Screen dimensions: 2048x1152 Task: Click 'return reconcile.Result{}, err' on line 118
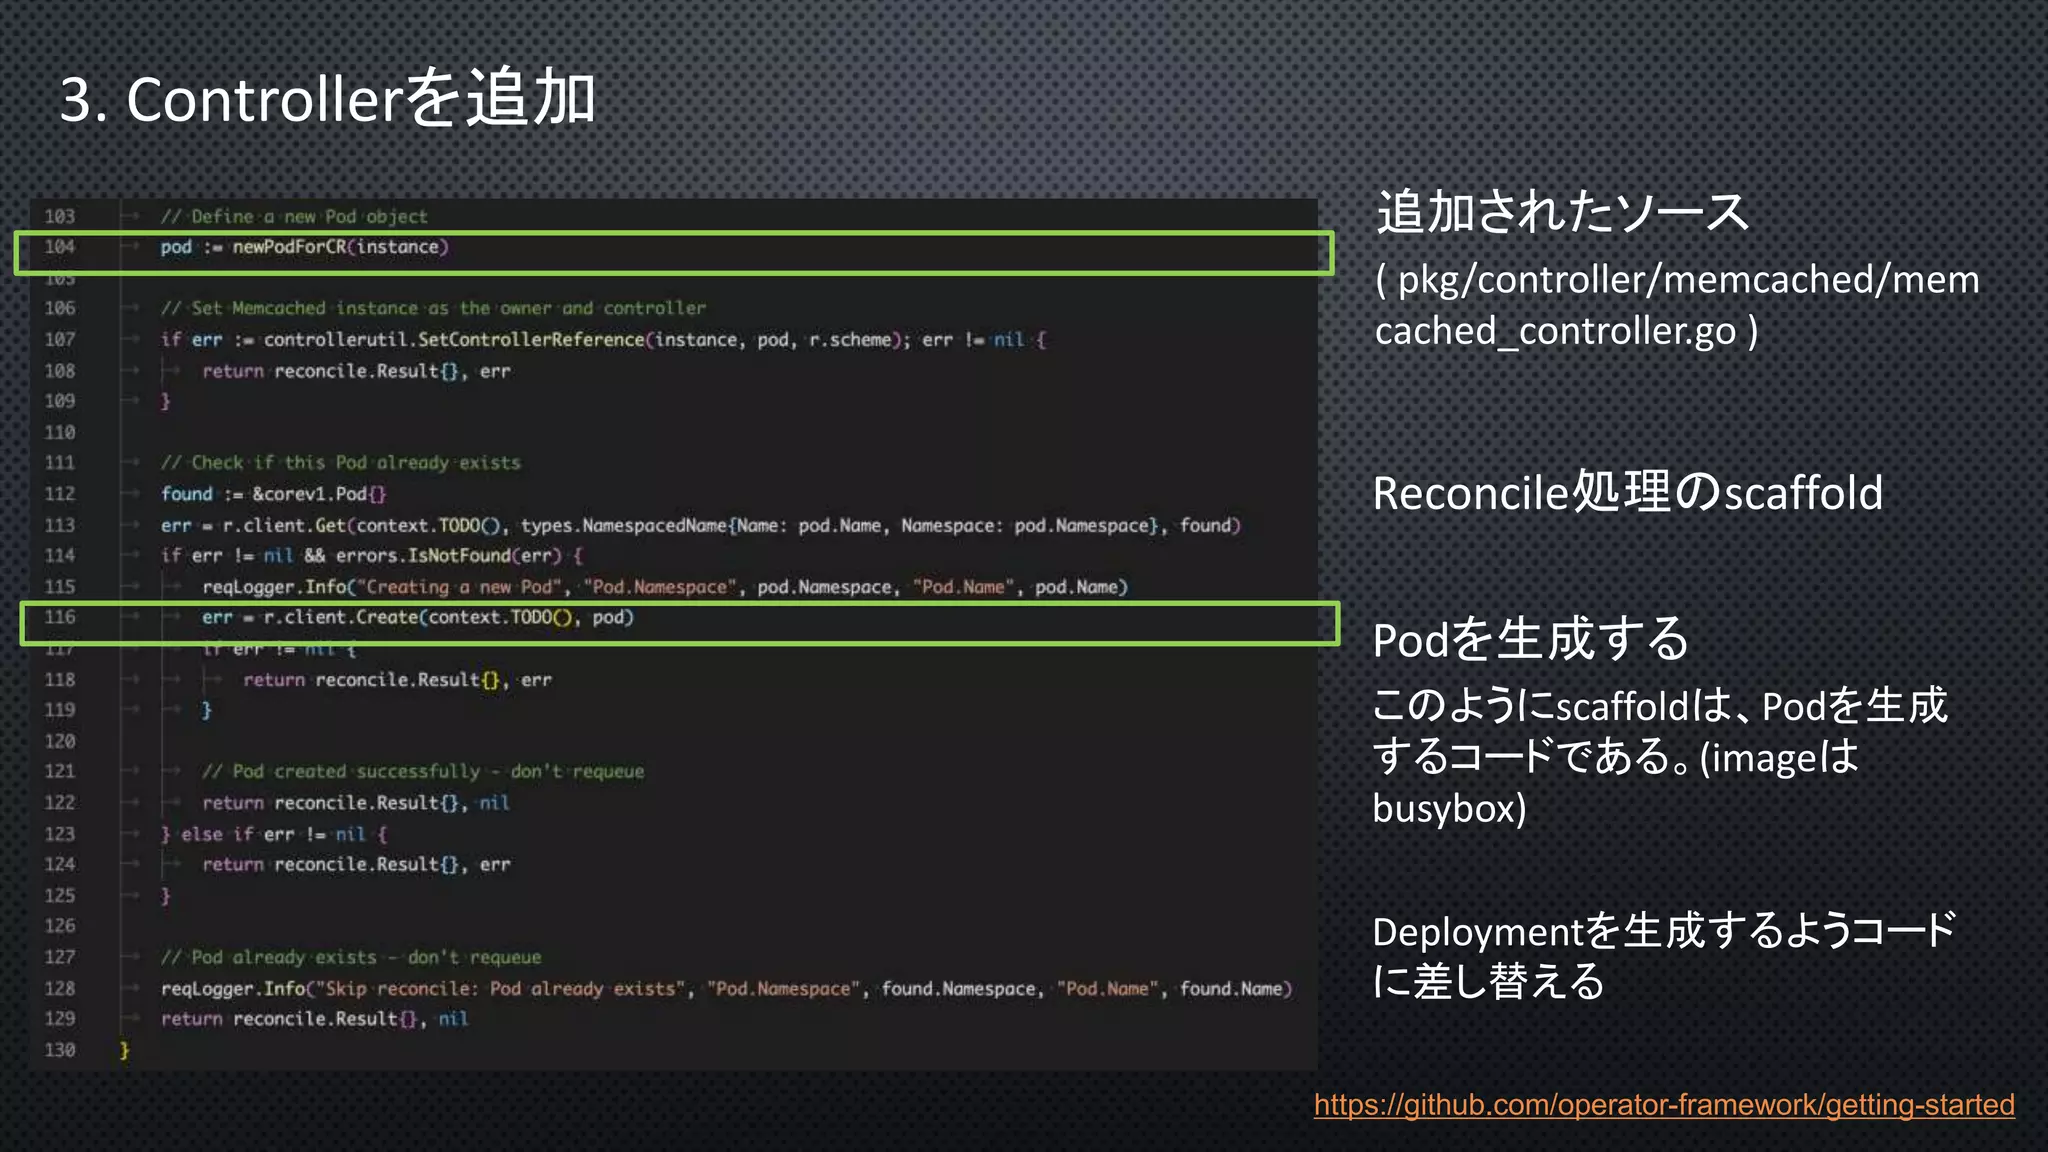click(x=397, y=680)
